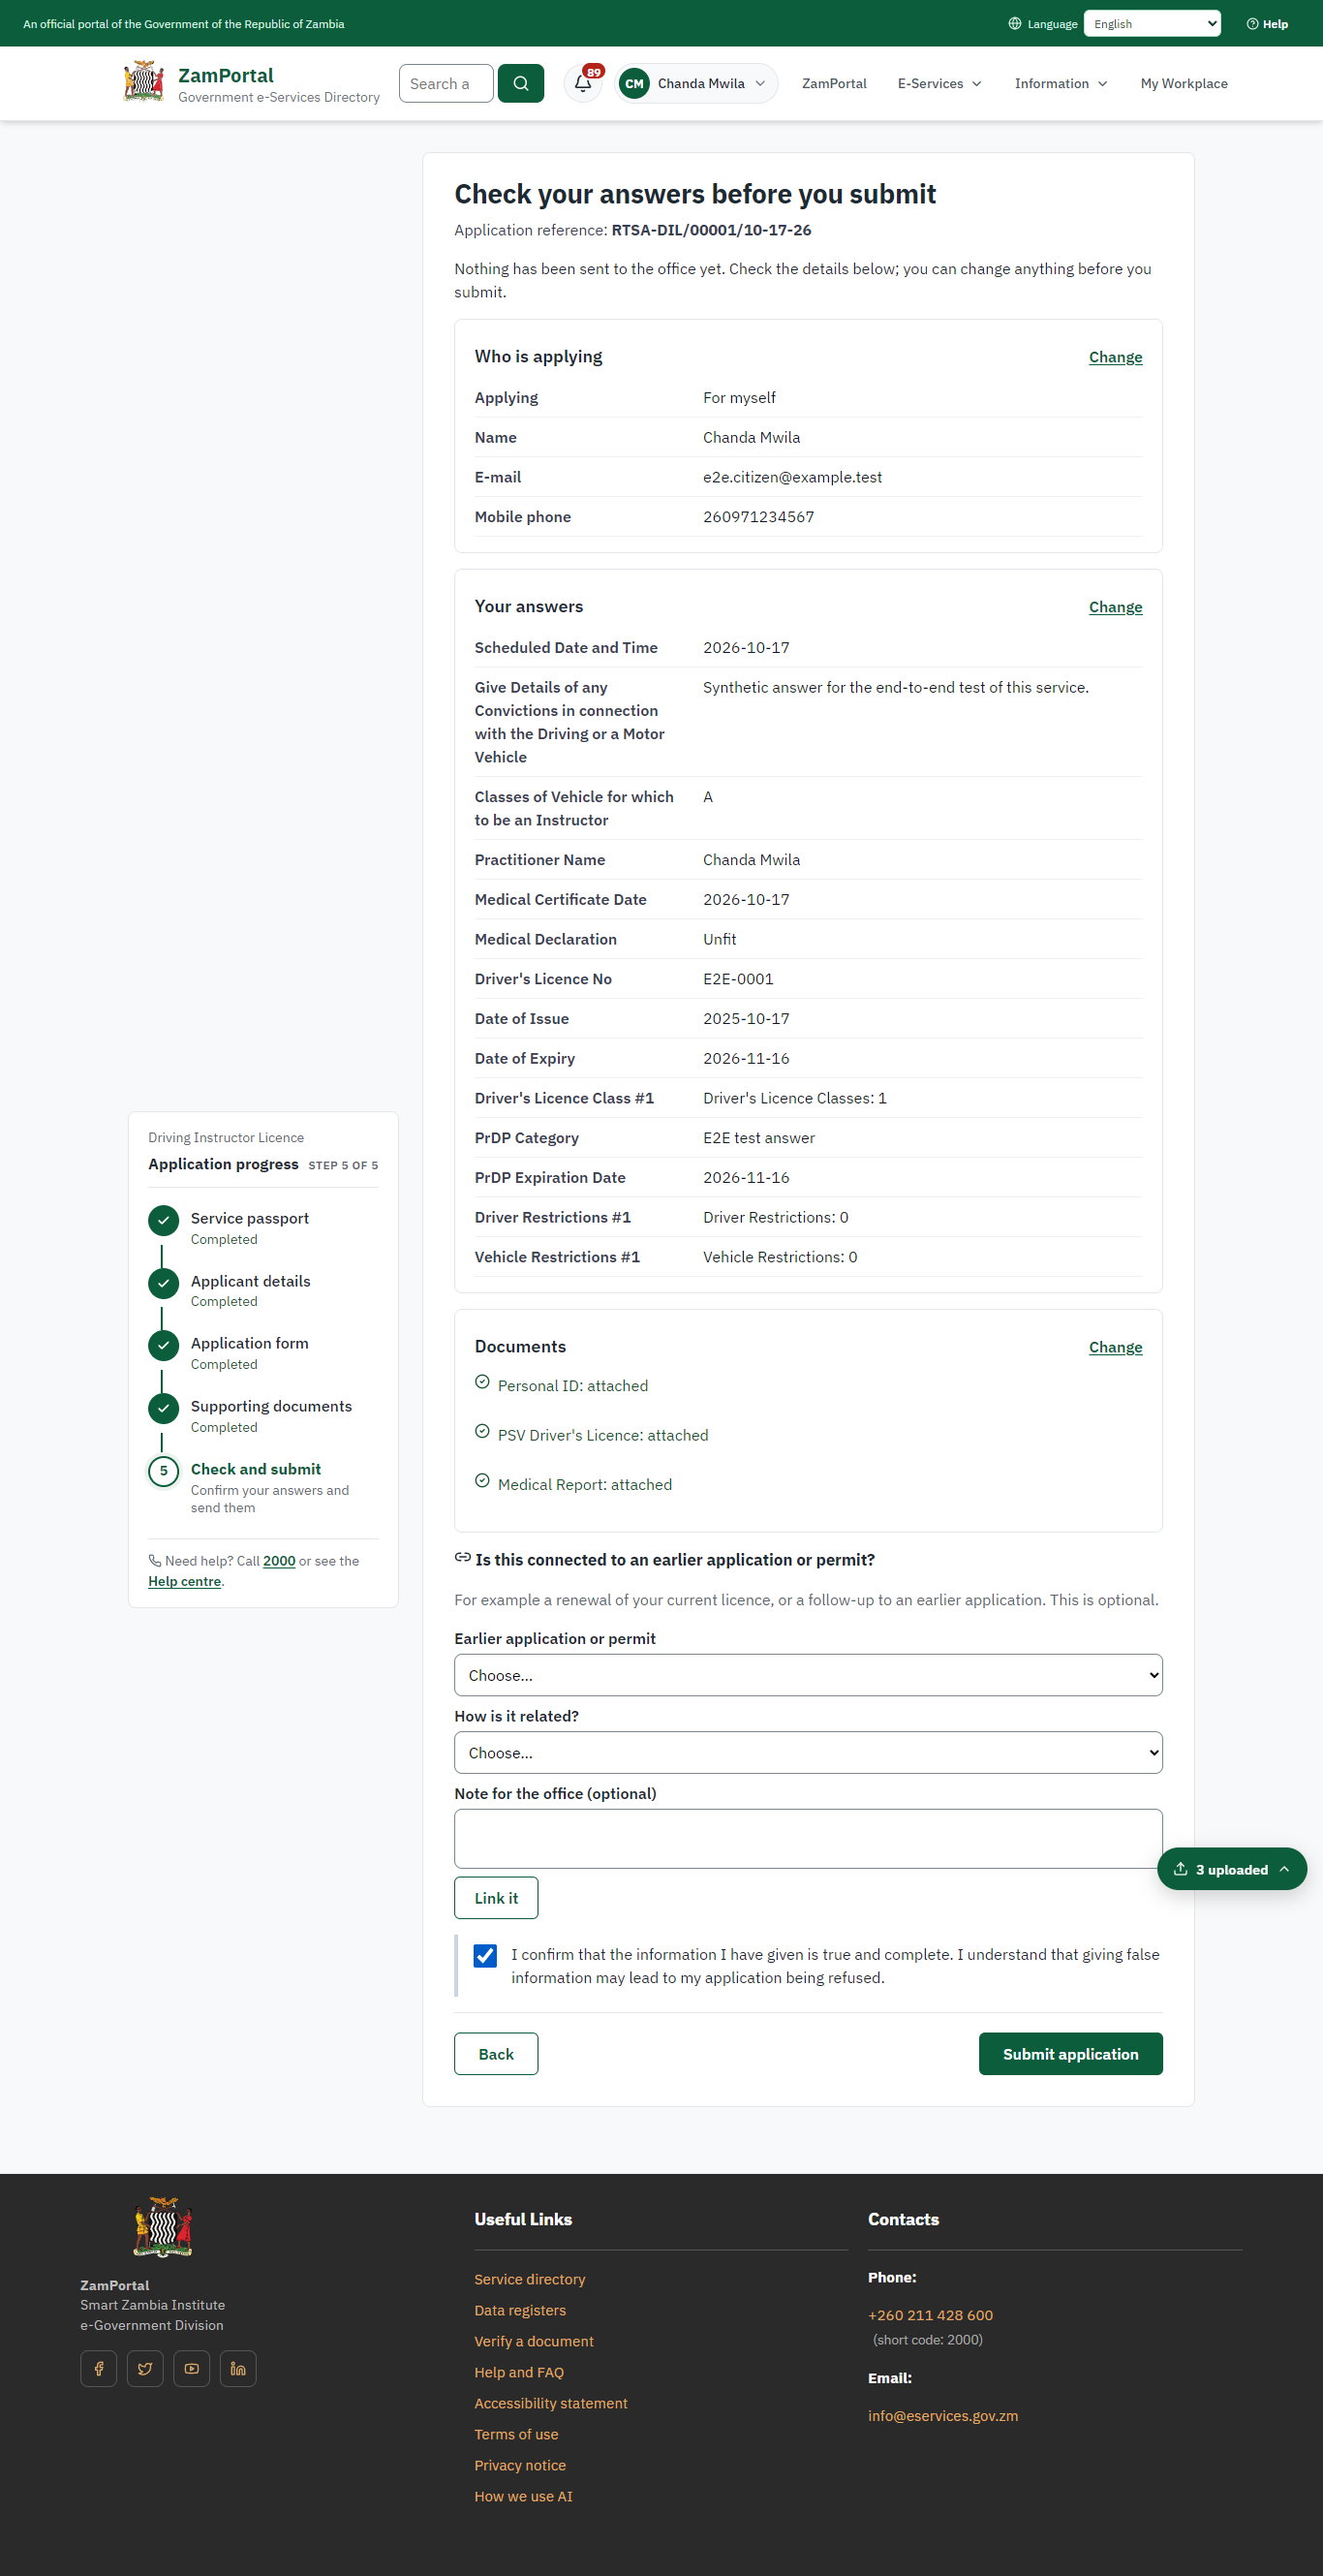Expand the E-Services menu
Image resolution: width=1323 pixels, height=2576 pixels.
pyautogui.click(x=939, y=83)
